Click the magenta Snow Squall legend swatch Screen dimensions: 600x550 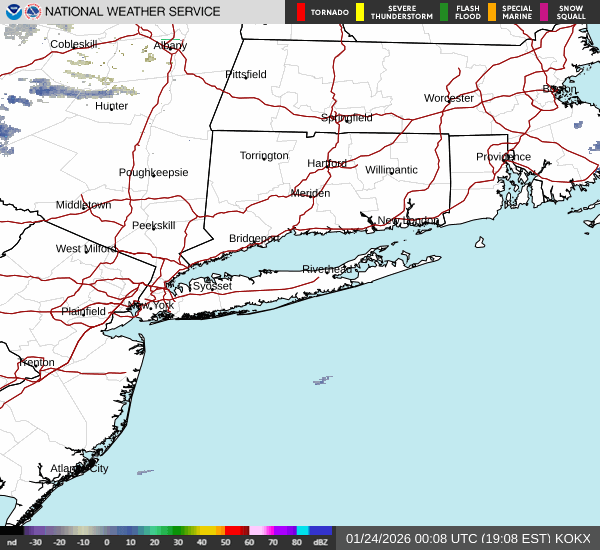point(545,12)
